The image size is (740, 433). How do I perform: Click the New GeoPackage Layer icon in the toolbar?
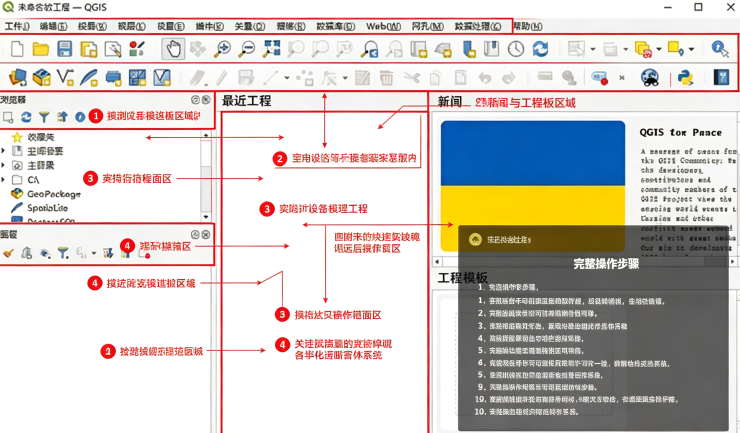[42, 77]
